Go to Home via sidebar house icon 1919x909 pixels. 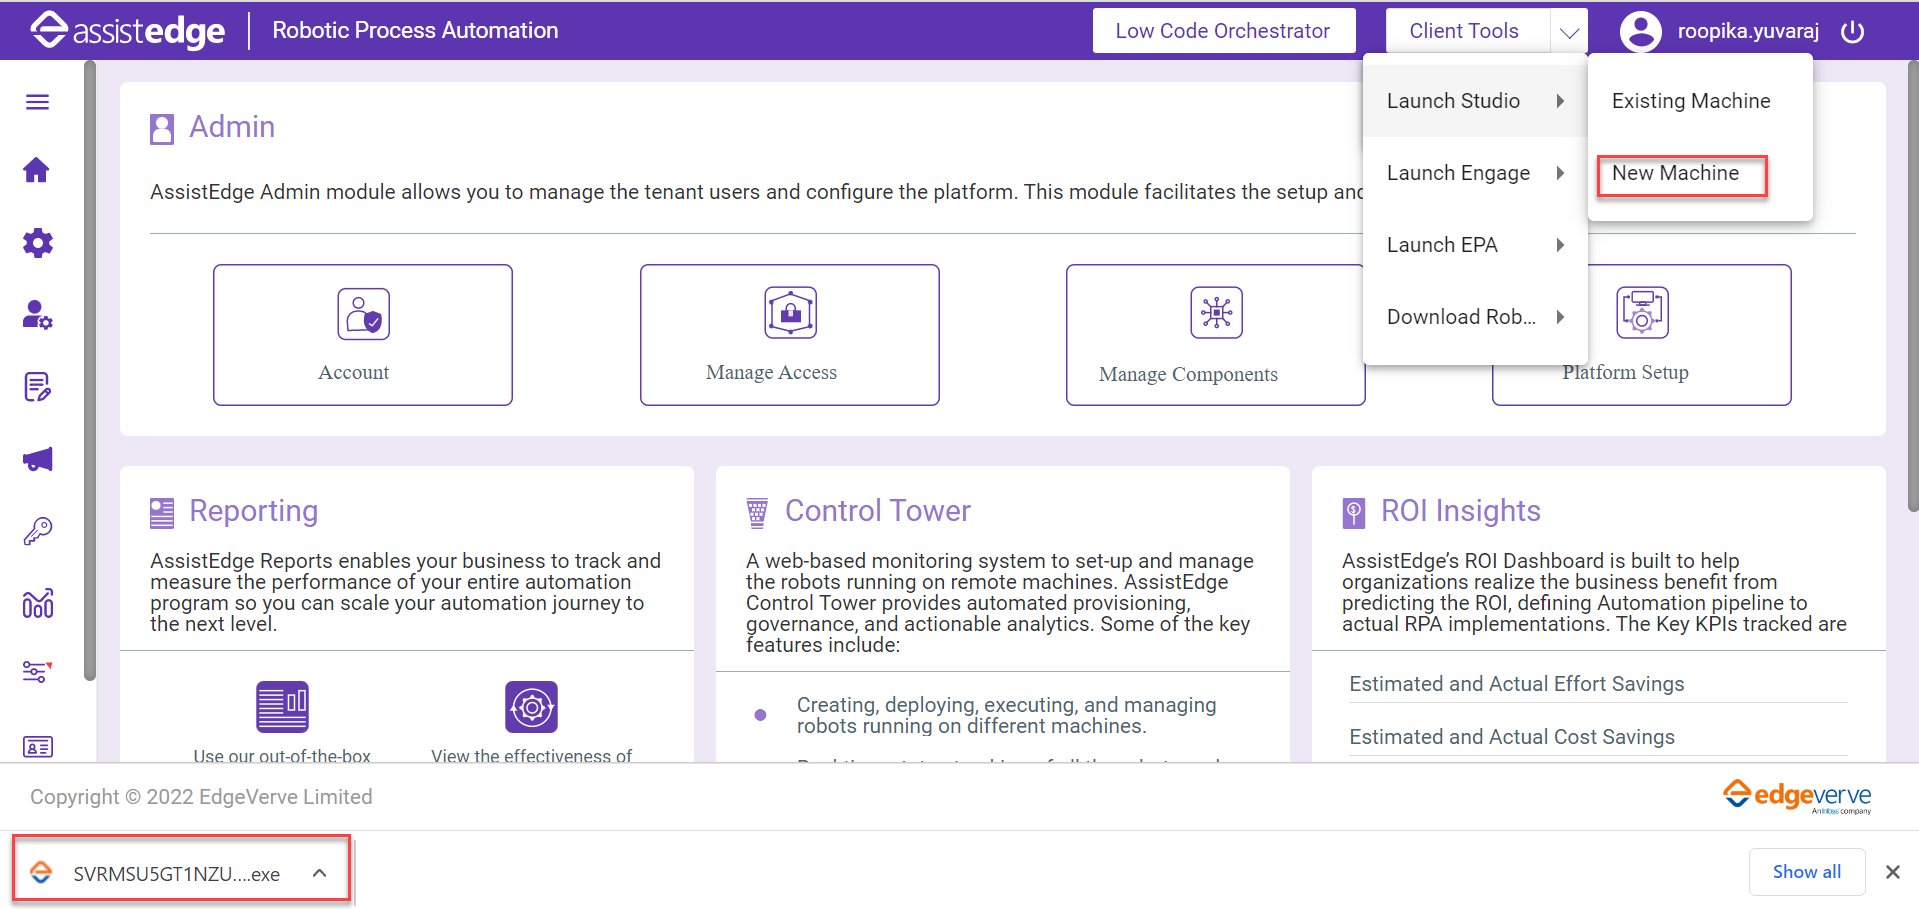coord(37,170)
